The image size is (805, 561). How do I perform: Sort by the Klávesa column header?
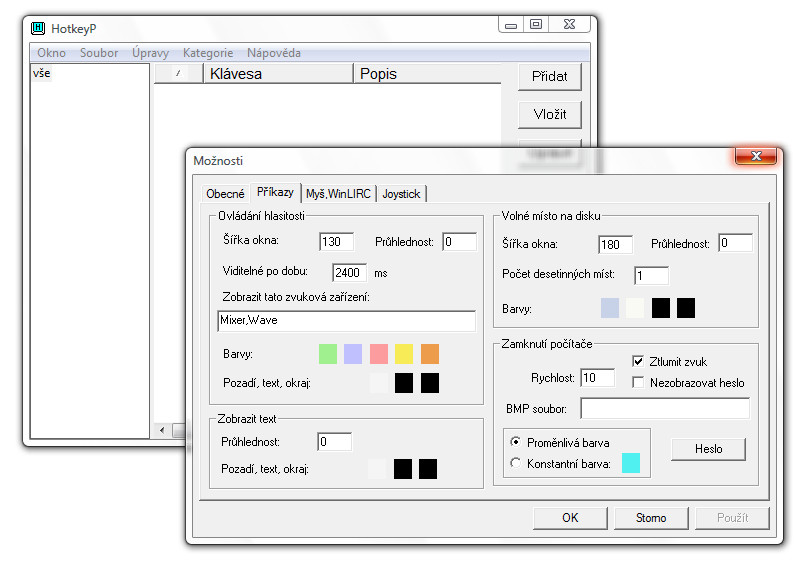[279, 73]
